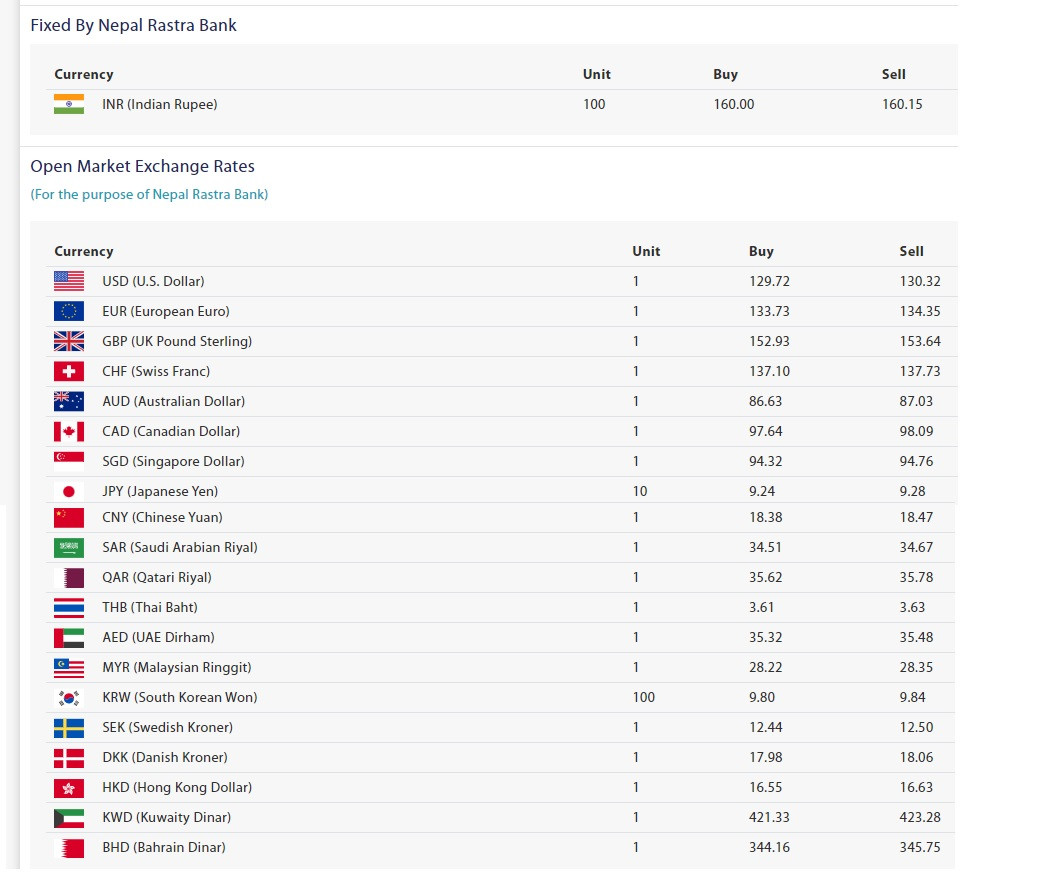Click the UAE flag icon beside AED
This screenshot has height=890, width=1060.
pyautogui.click(x=69, y=637)
